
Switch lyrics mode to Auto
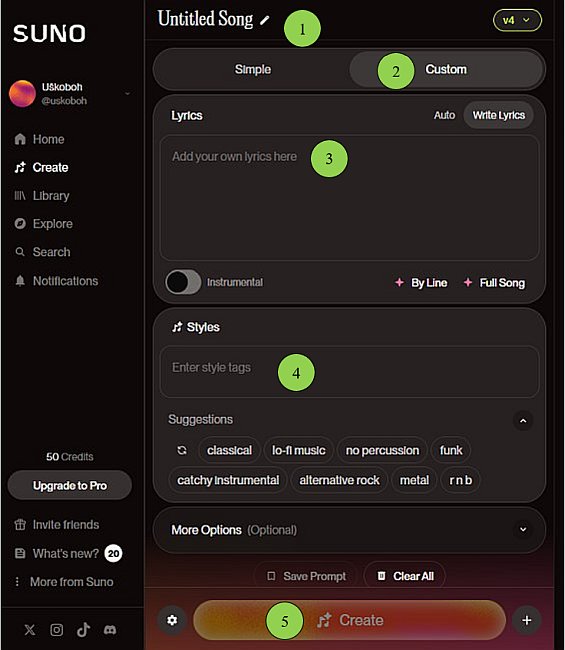click(444, 115)
